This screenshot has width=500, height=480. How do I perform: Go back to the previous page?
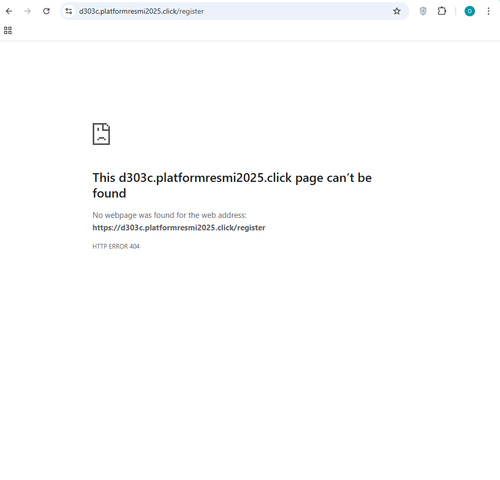tap(9, 11)
